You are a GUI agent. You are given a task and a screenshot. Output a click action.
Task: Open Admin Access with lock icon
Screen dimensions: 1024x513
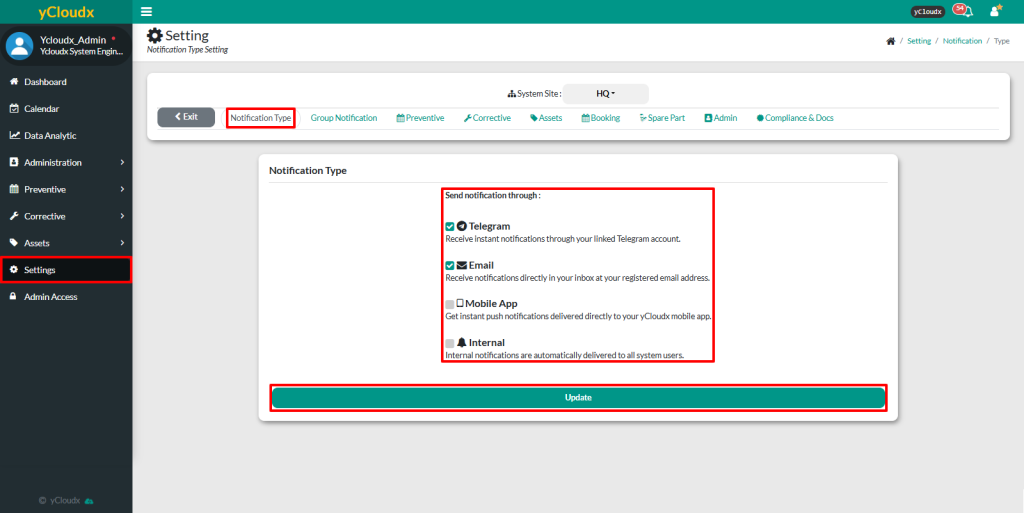tap(50, 297)
